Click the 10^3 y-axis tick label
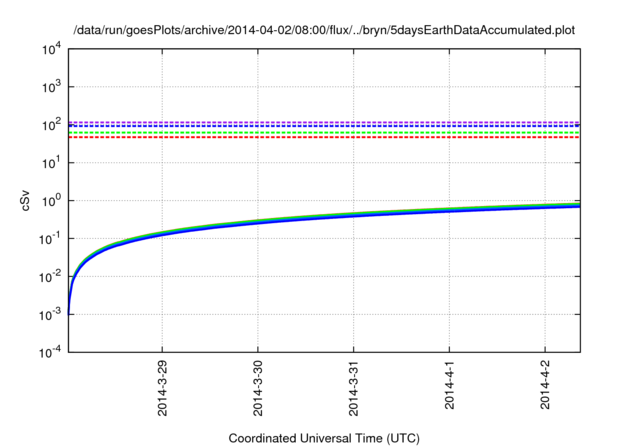The height and width of the screenshot is (448, 640). (52, 87)
